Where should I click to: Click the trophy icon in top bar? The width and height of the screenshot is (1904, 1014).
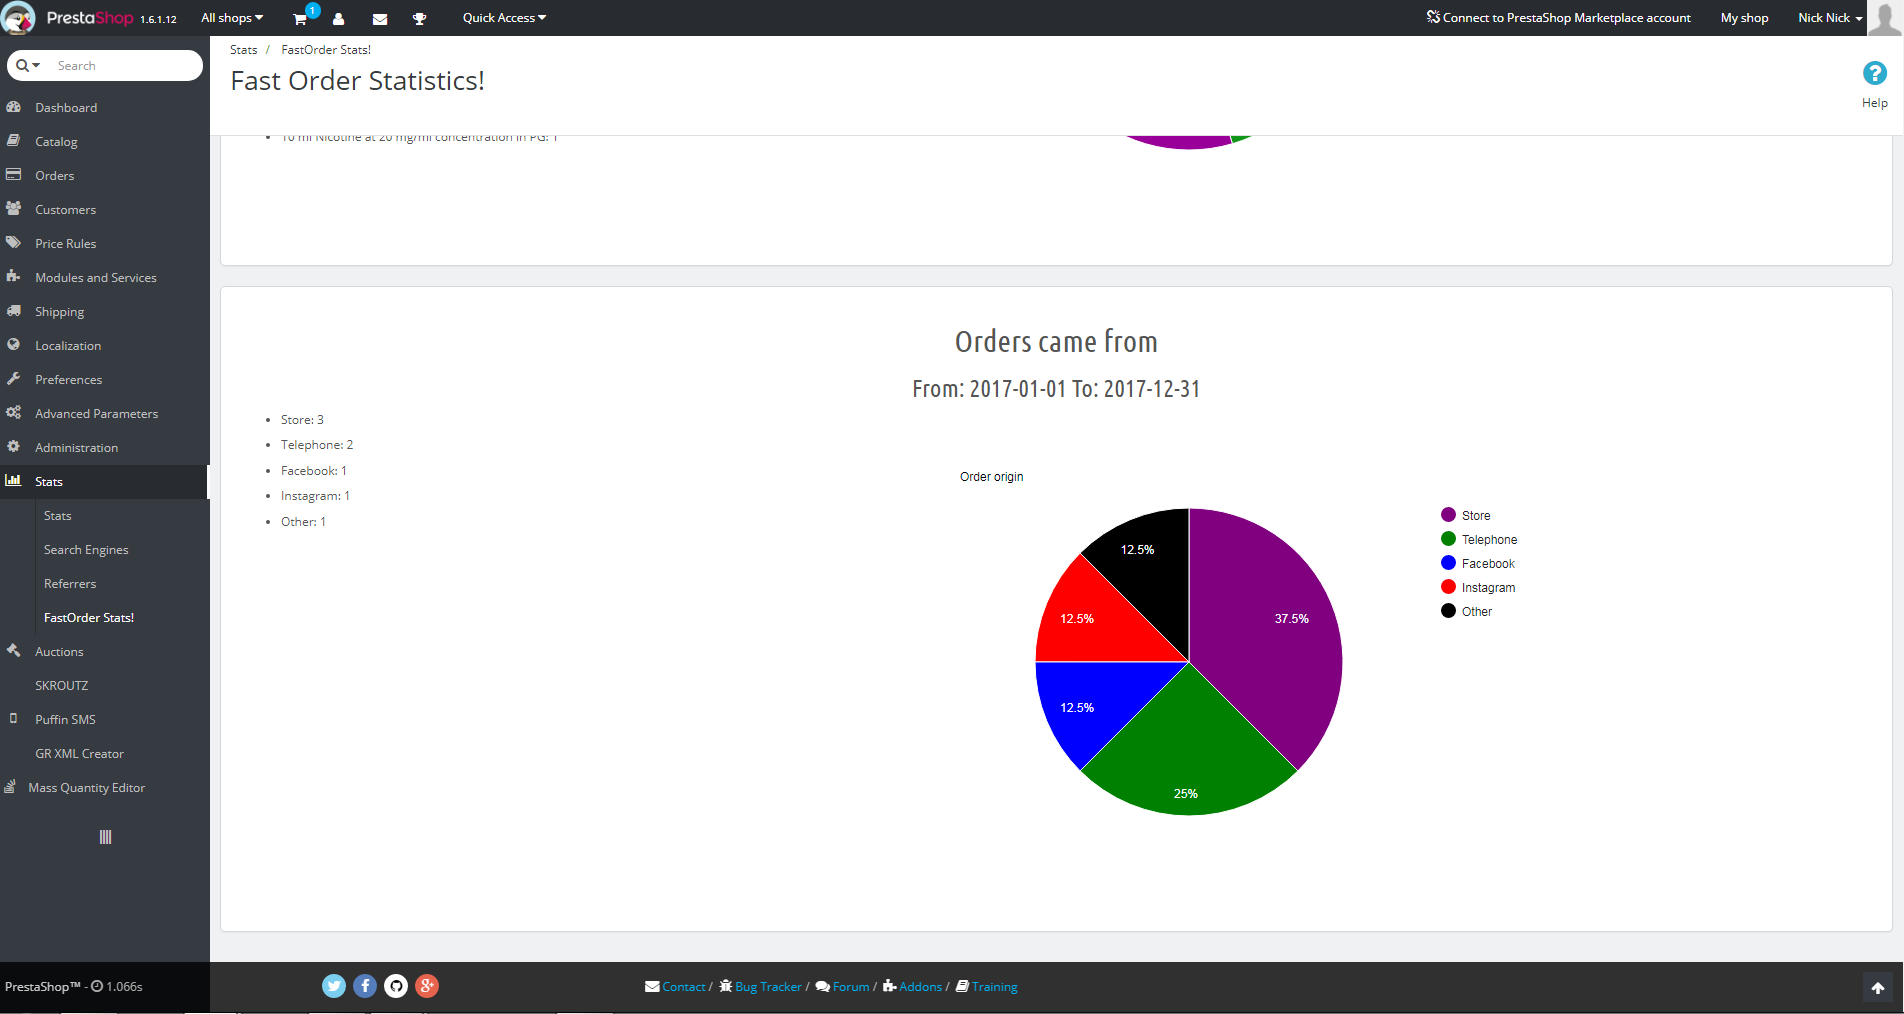420,19
